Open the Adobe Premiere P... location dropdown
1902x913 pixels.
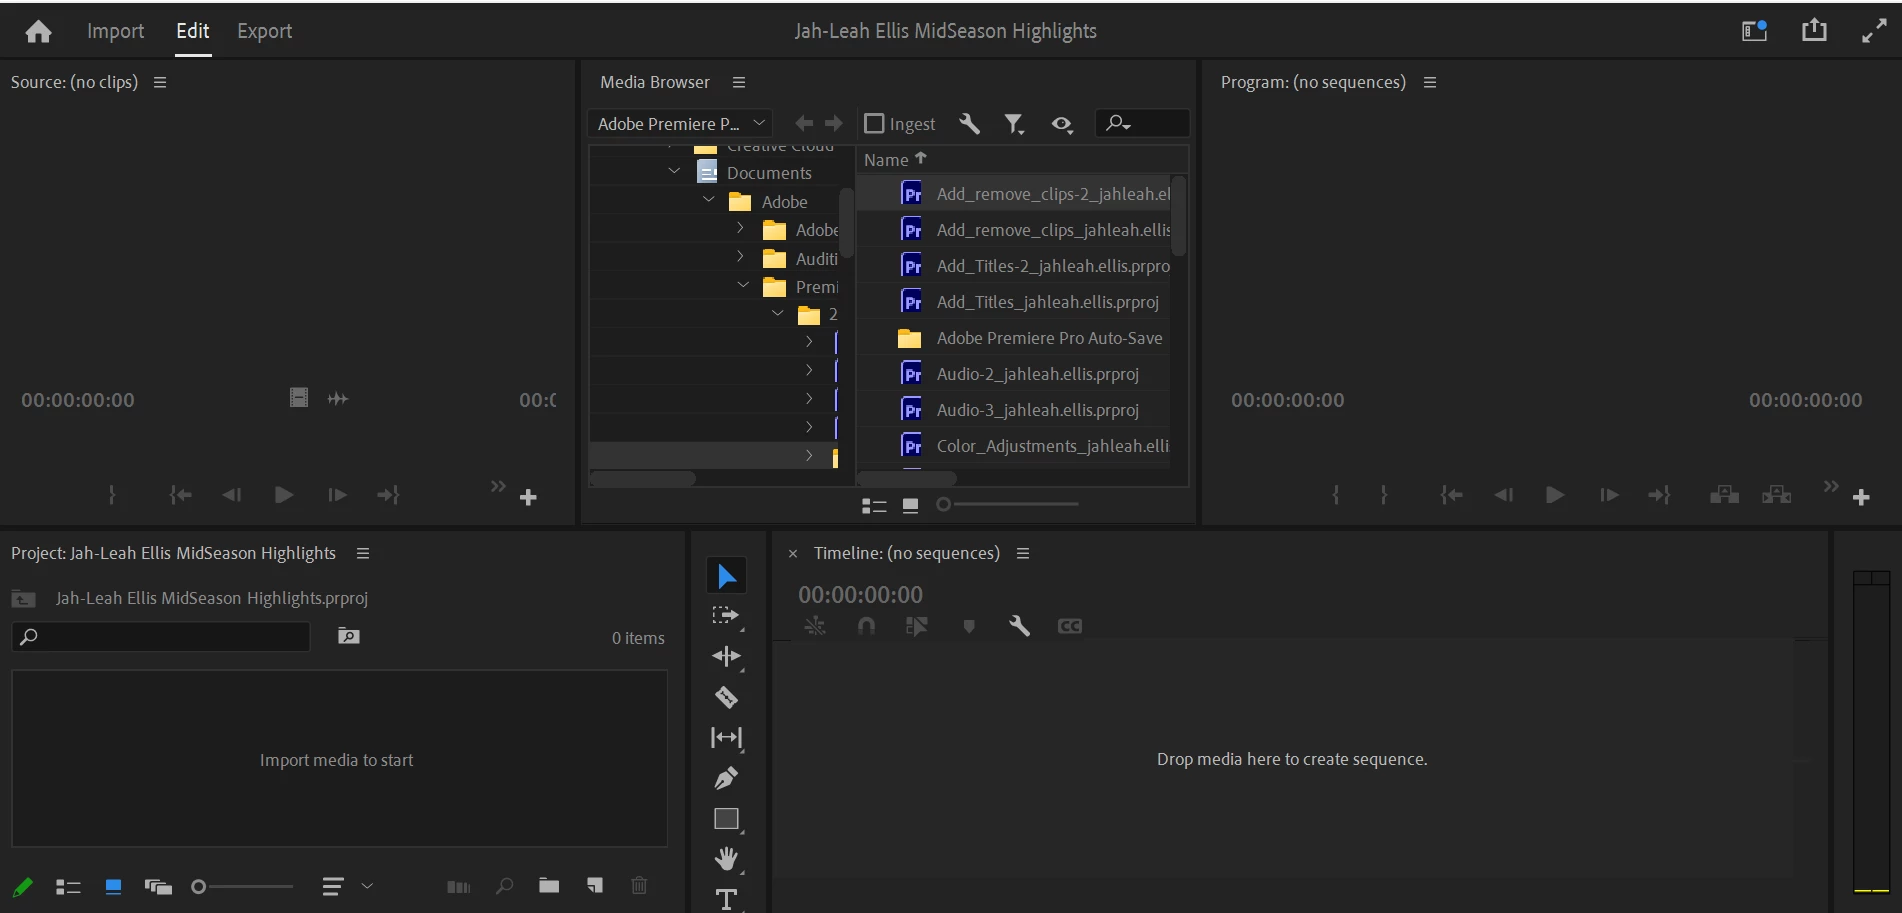(680, 123)
